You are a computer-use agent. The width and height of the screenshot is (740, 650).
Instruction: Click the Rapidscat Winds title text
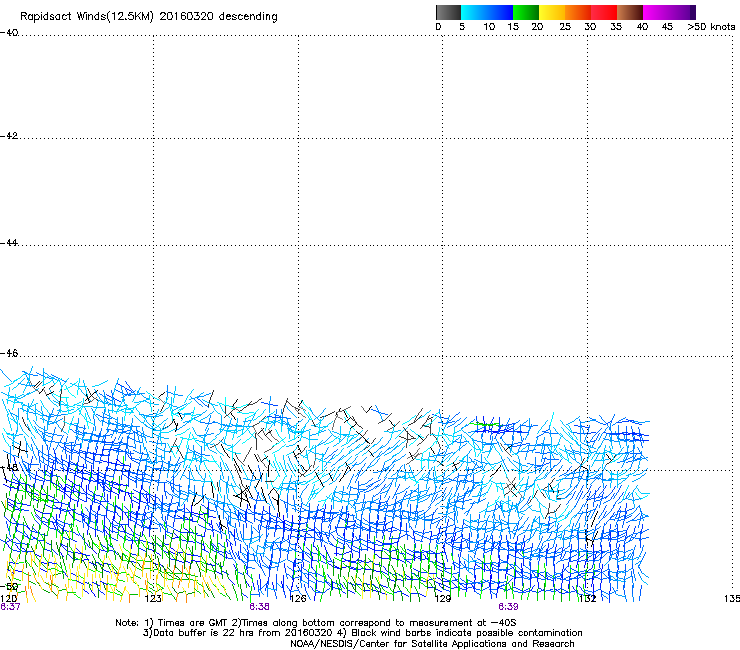coord(149,17)
